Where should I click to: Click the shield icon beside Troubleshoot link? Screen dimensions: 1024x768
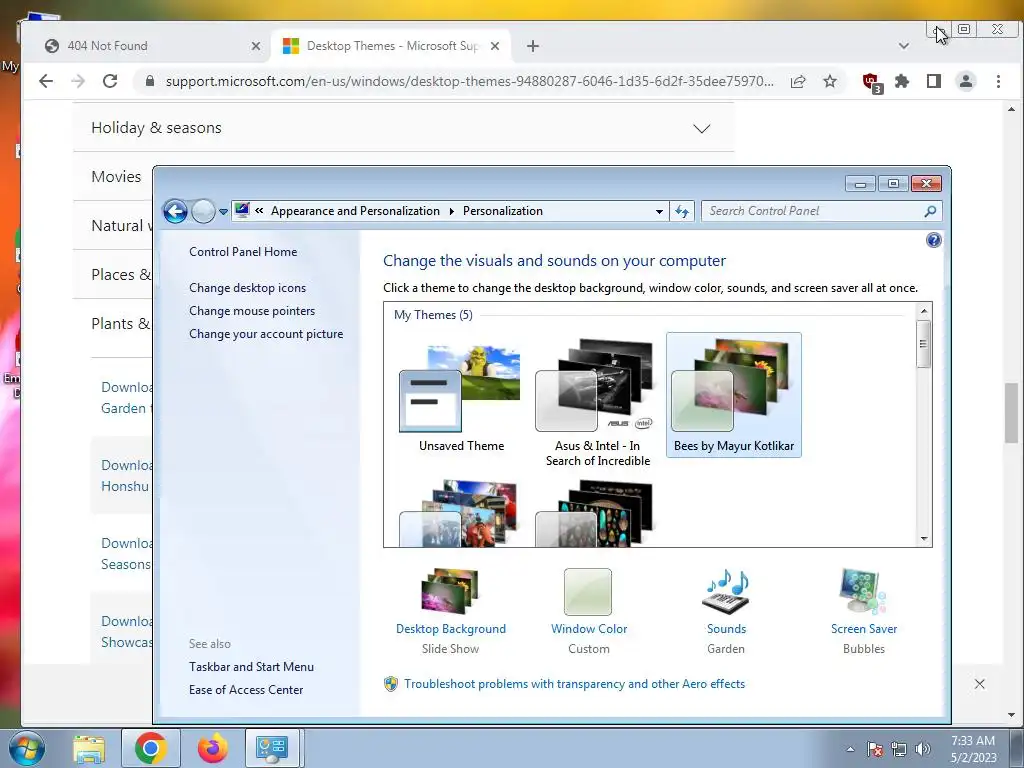tap(391, 684)
